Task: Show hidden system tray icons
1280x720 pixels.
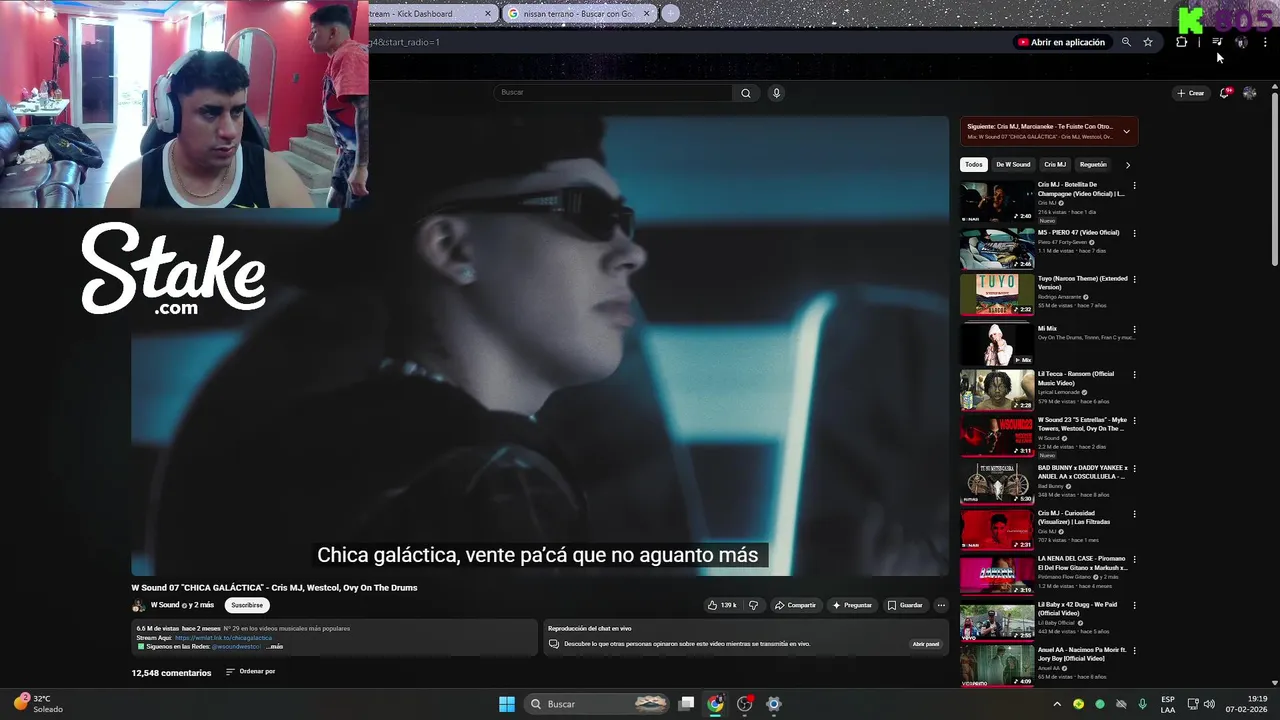Action: 1057,704
